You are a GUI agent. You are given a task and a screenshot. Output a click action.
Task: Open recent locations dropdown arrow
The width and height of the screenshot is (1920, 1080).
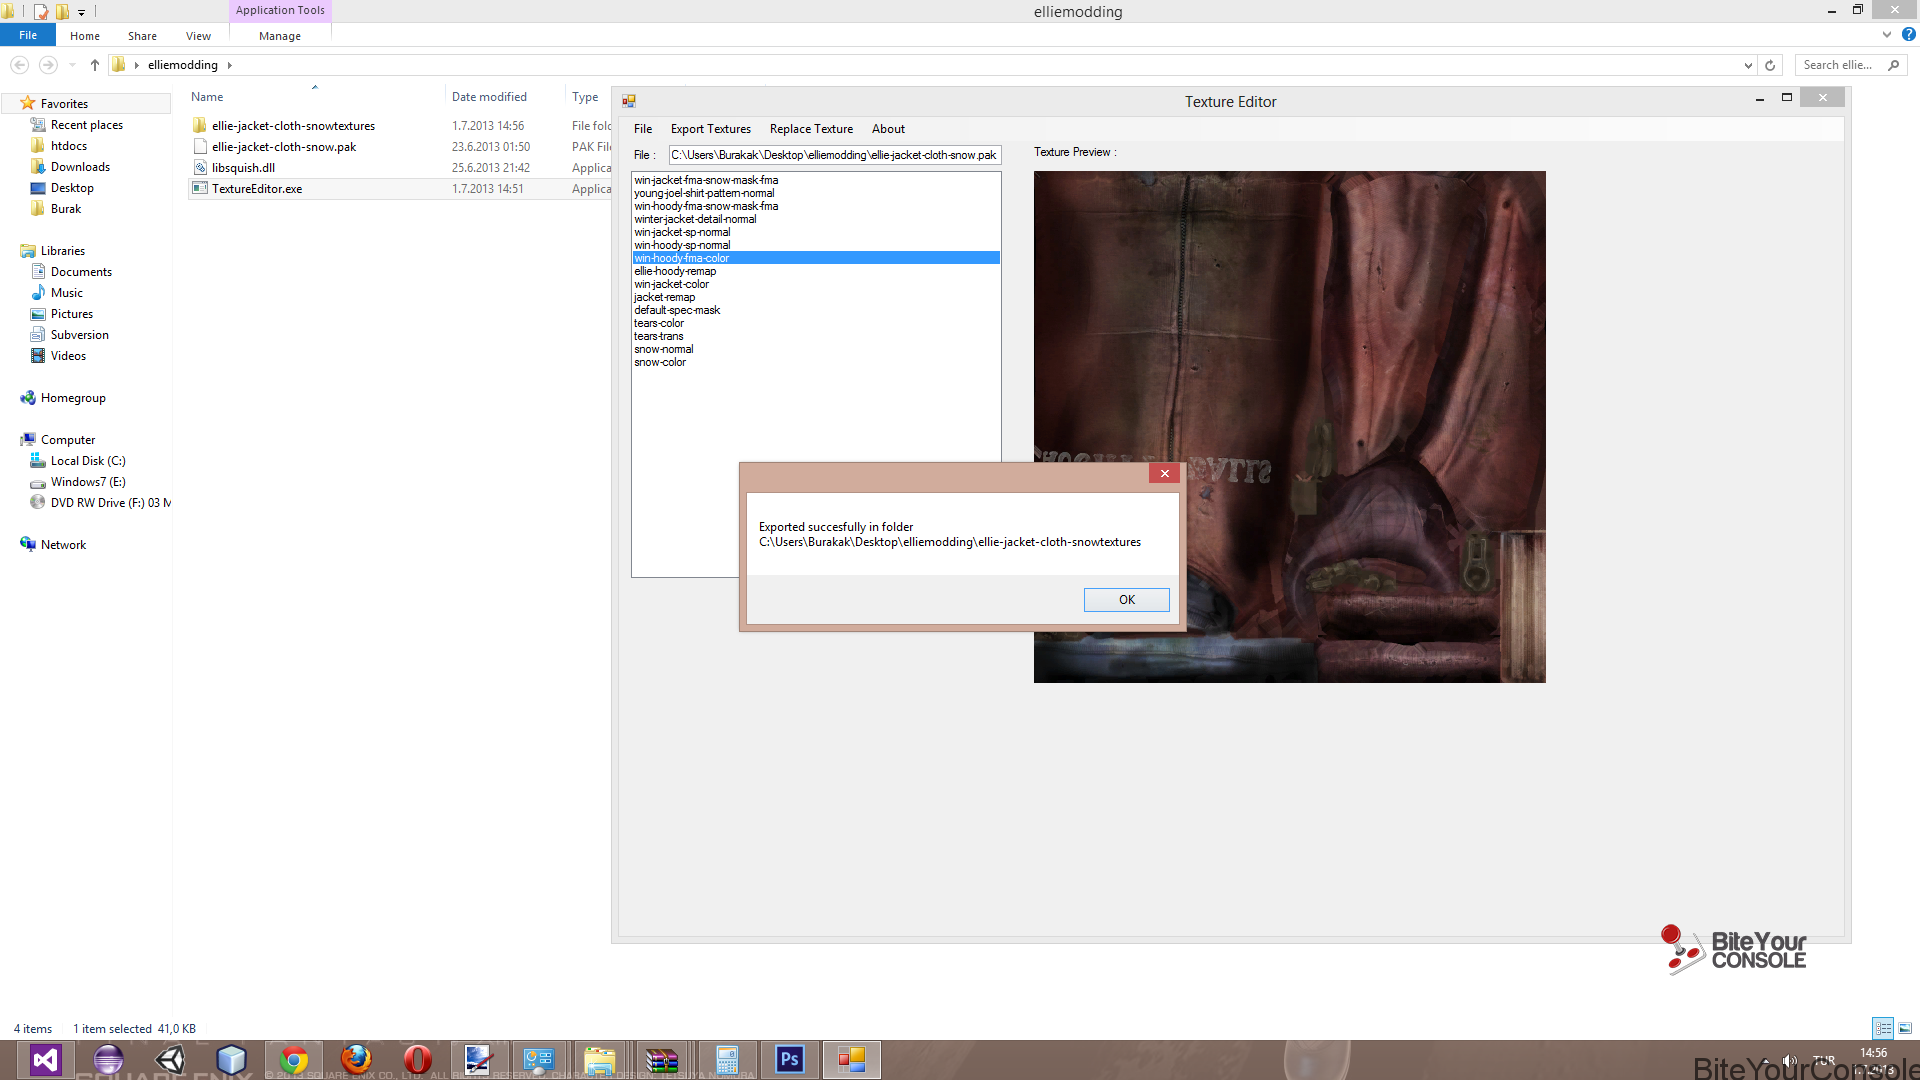coord(72,65)
